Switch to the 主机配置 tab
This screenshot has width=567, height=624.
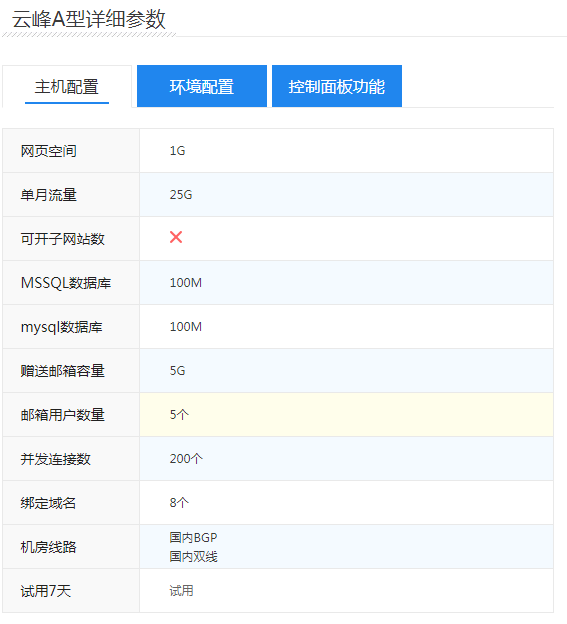[x=67, y=86]
